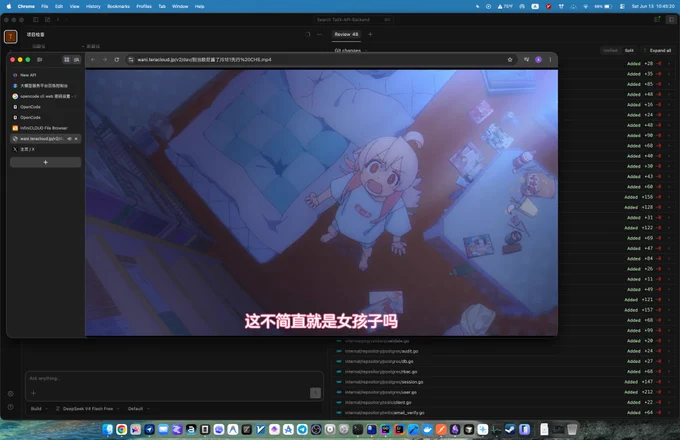Screen dimensions: 680x440
Task: Open the redis/client.go changed file
Action: coord(503,402)
